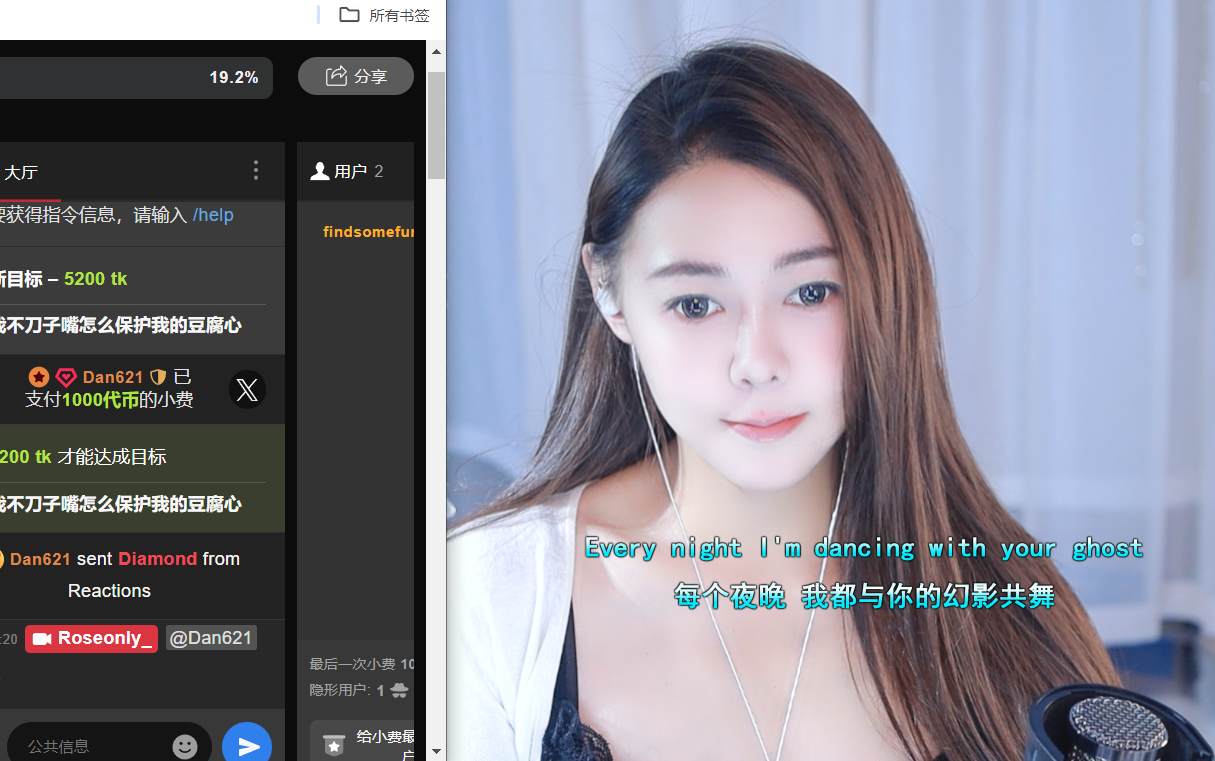Click the /help command link

point(213,215)
